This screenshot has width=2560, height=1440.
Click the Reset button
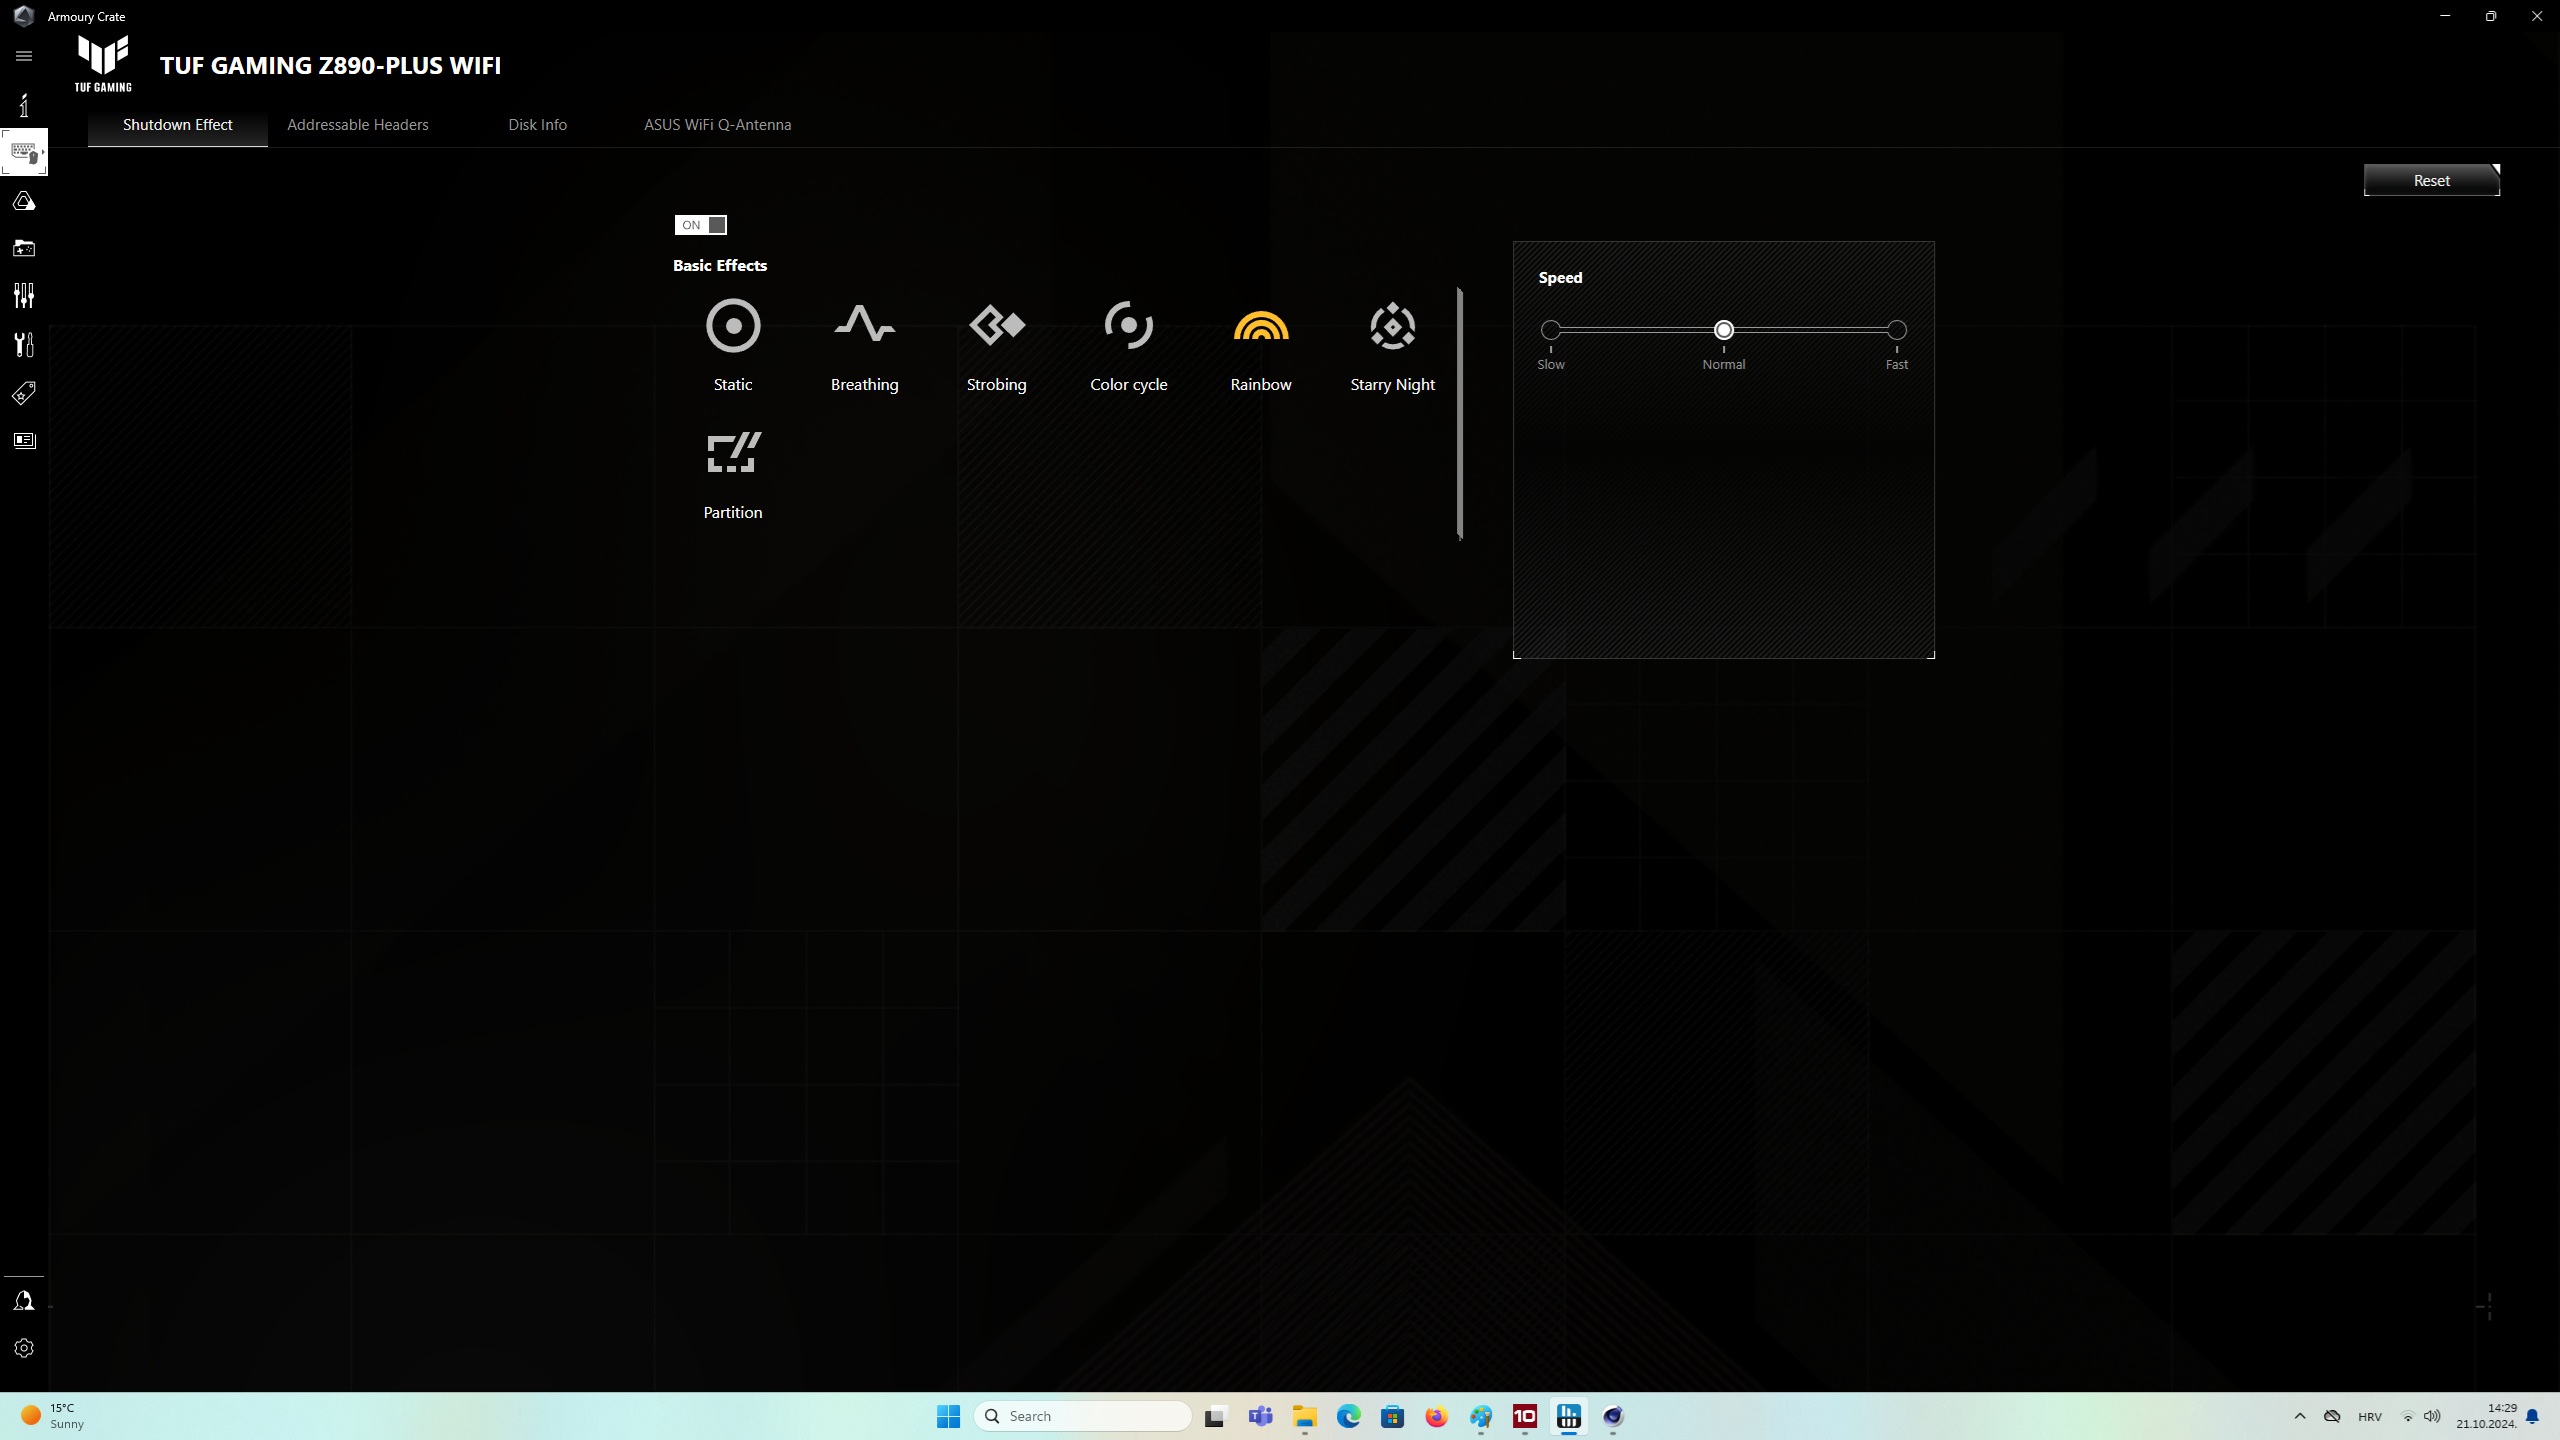[x=2432, y=181]
